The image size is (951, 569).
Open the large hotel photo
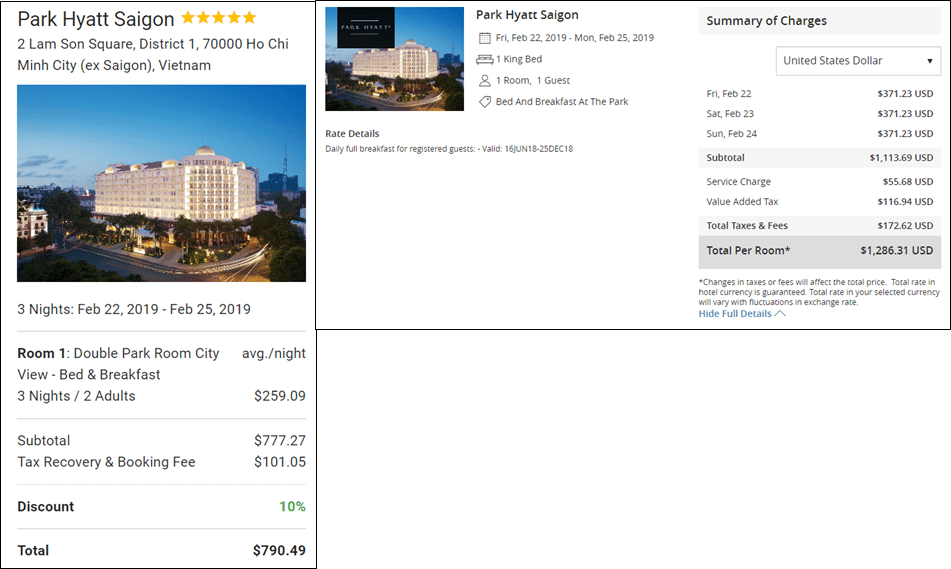[161, 183]
